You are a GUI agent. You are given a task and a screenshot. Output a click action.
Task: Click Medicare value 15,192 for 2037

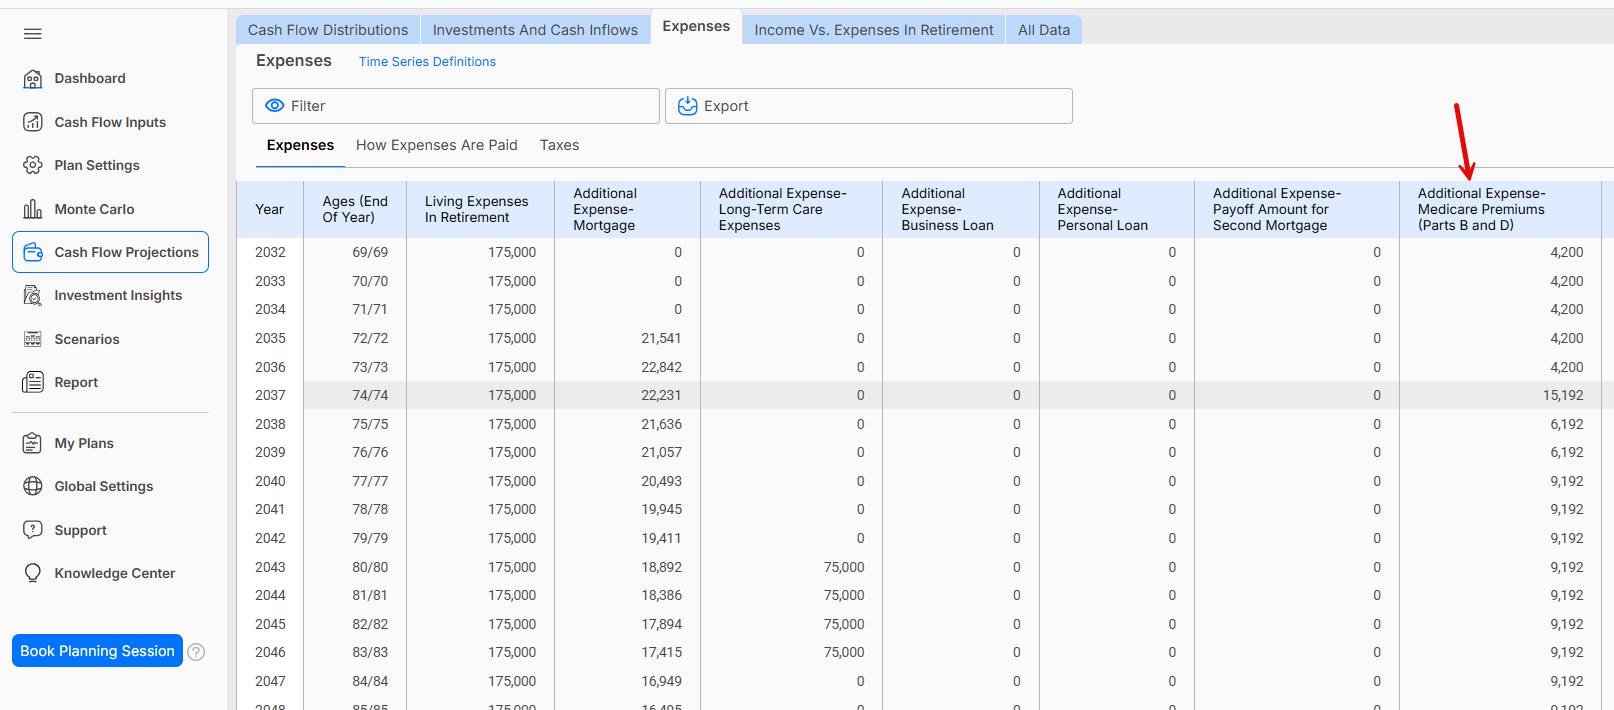click(1563, 396)
